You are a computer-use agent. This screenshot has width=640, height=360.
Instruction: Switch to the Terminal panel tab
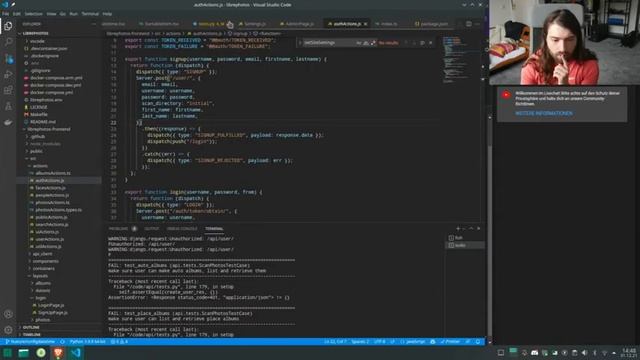click(x=214, y=229)
